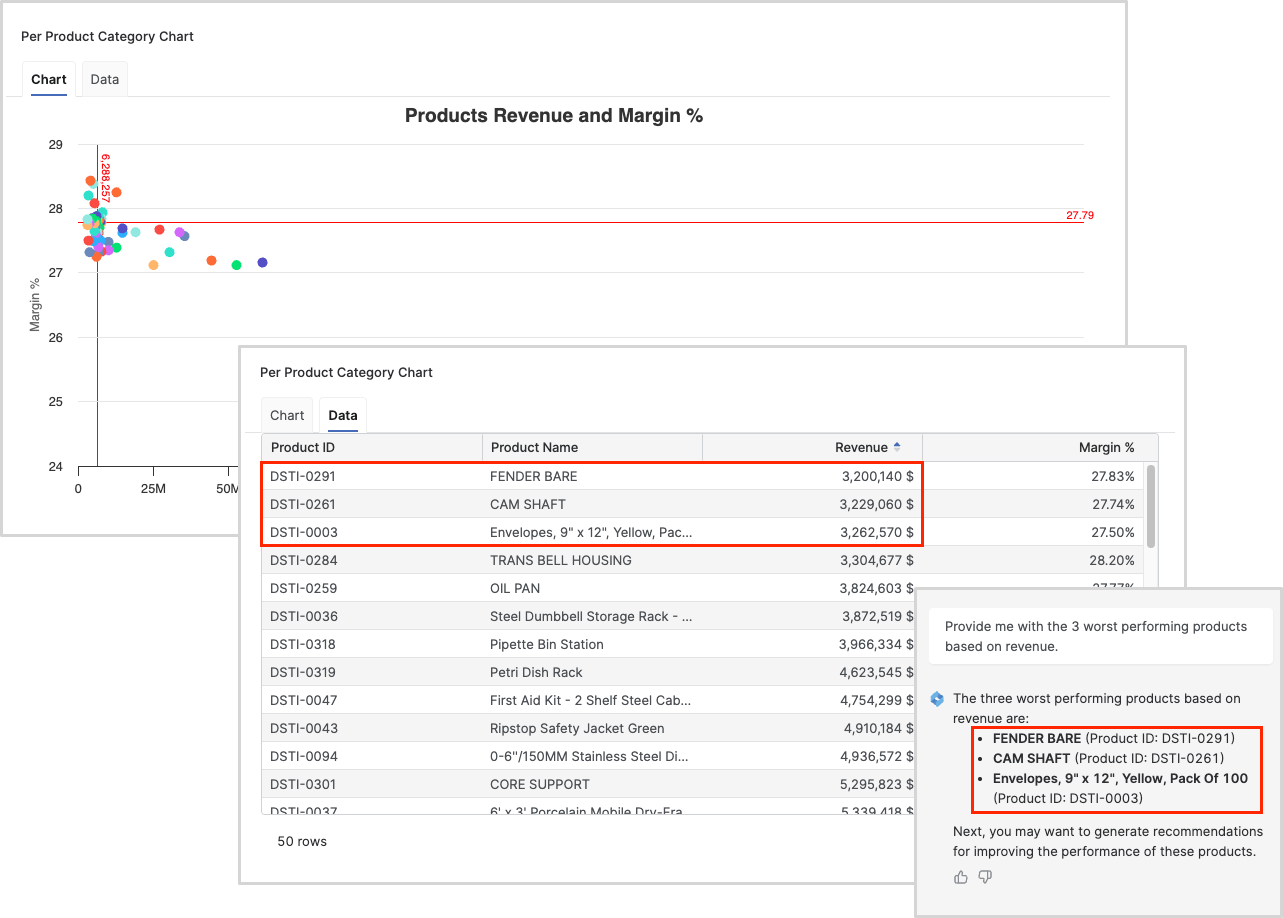Click the red 6,288,257 vertical line label
This screenshot has width=1283, height=918.
(105, 178)
